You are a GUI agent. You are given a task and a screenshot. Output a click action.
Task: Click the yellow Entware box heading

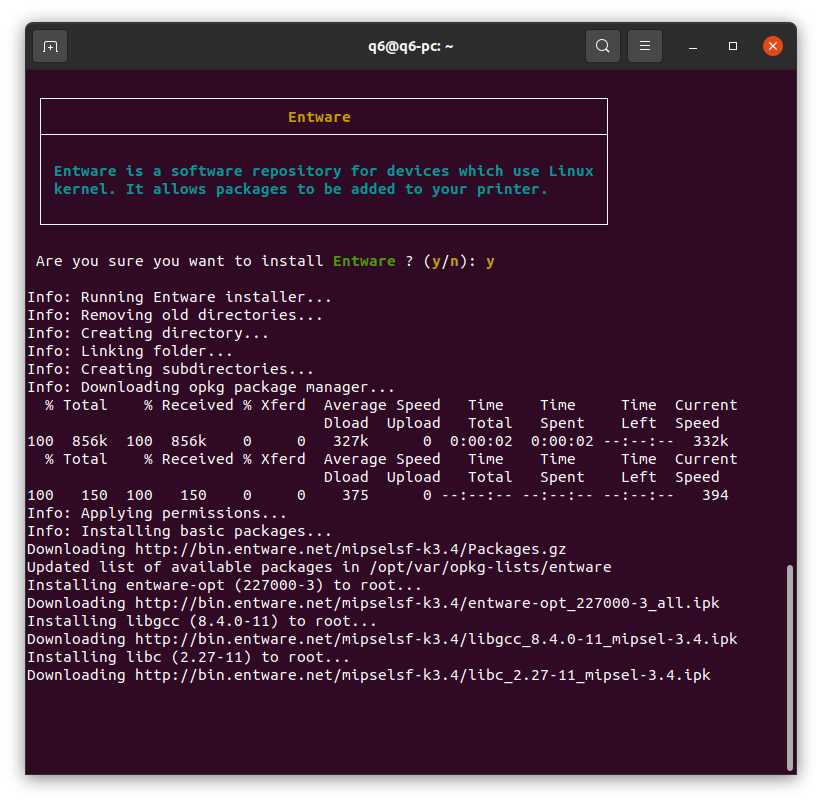click(319, 117)
